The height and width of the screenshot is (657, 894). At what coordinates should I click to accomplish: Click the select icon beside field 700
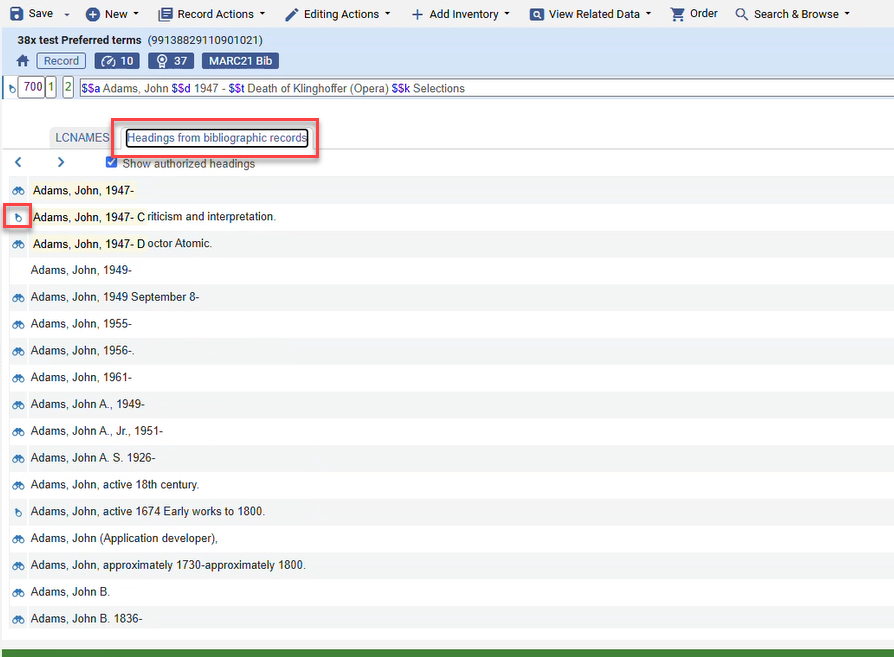pyautogui.click(x=11, y=88)
